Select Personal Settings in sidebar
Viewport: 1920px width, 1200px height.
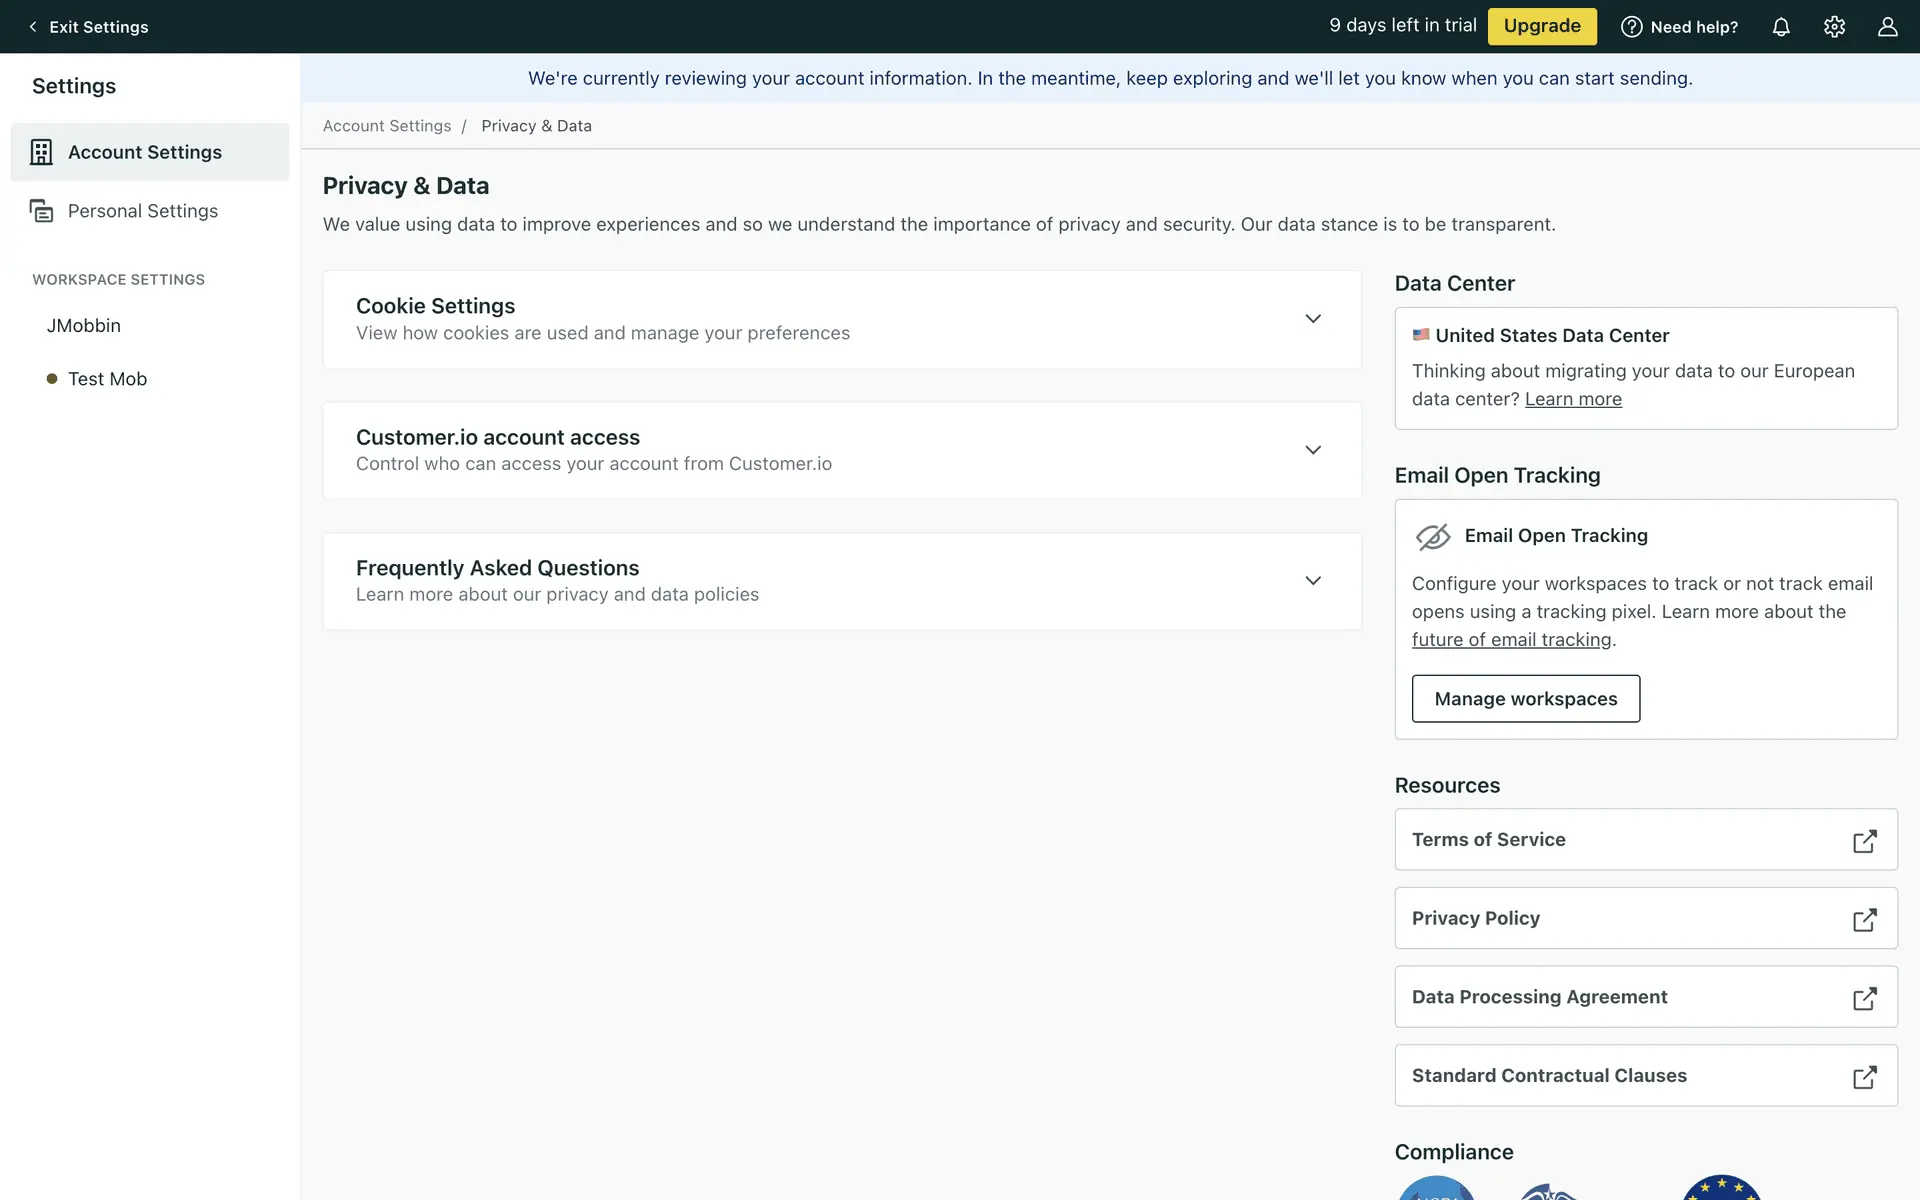pyautogui.click(x=142, y=211)
